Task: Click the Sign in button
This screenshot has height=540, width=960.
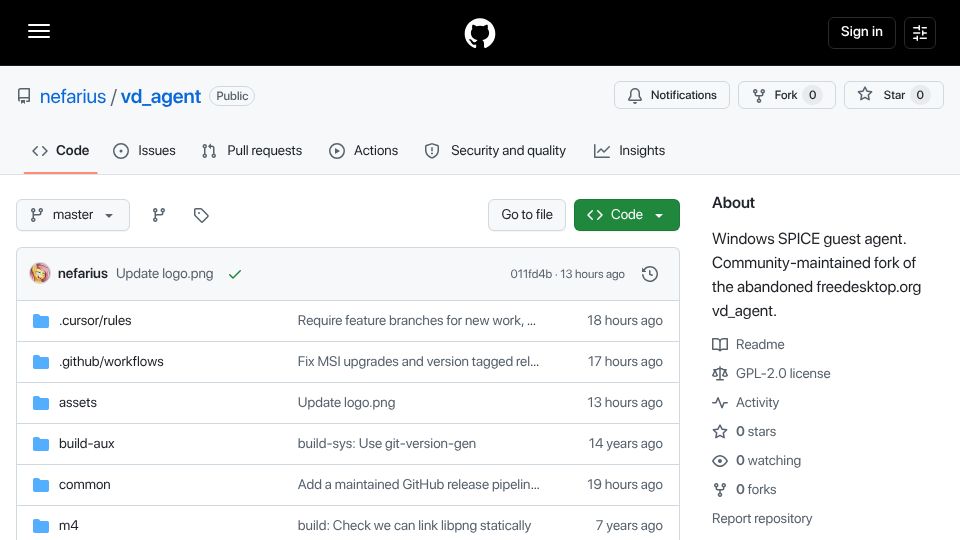Action: point(861,32)
